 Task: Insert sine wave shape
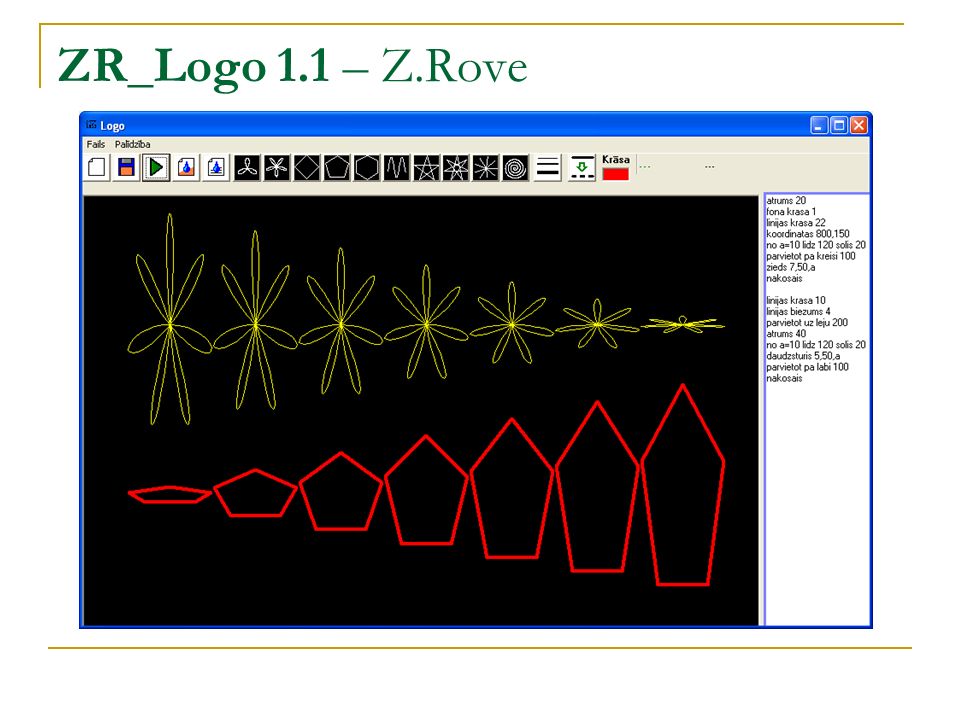(396, 167)
